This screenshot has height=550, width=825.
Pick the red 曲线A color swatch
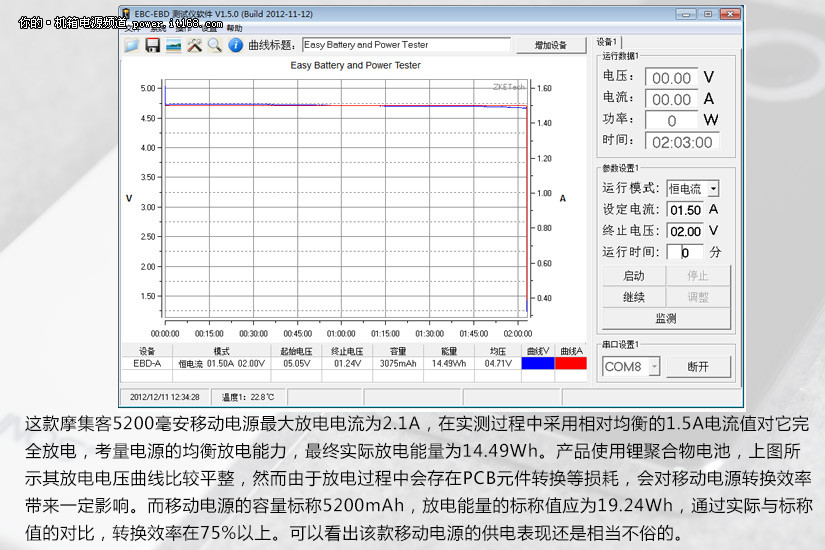pos(571,363)
